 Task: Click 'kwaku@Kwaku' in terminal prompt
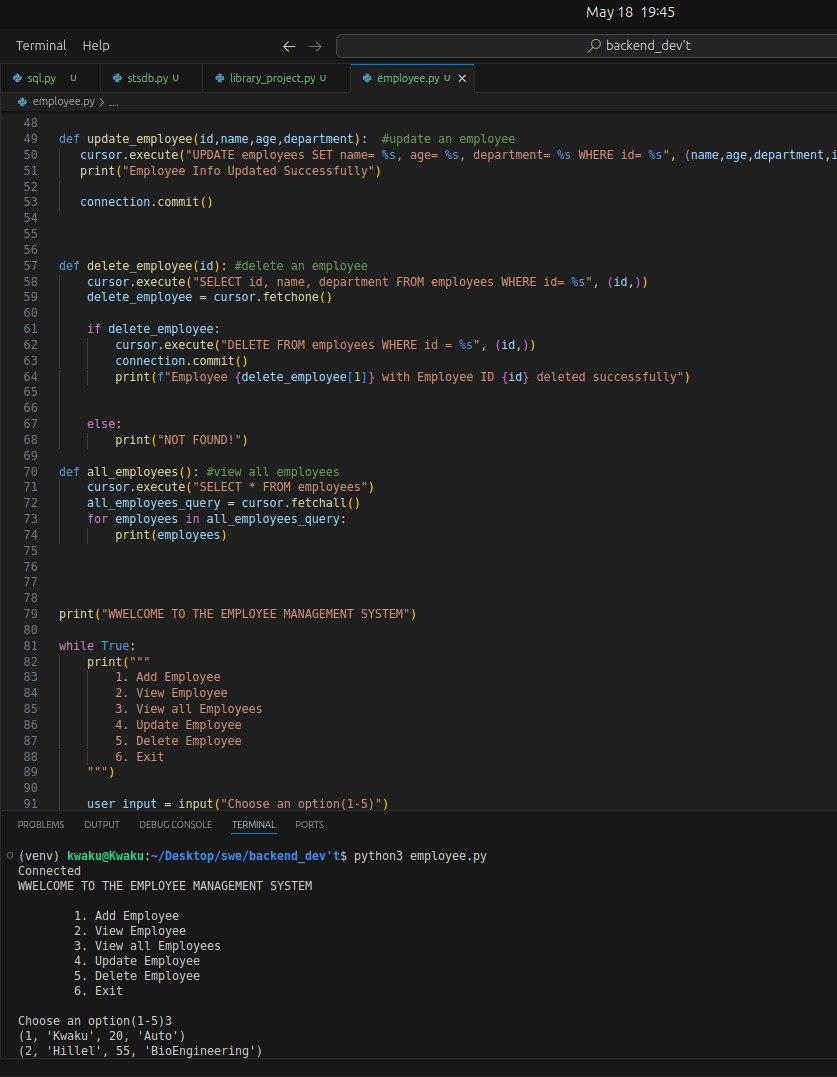click(x=105, y=857)
